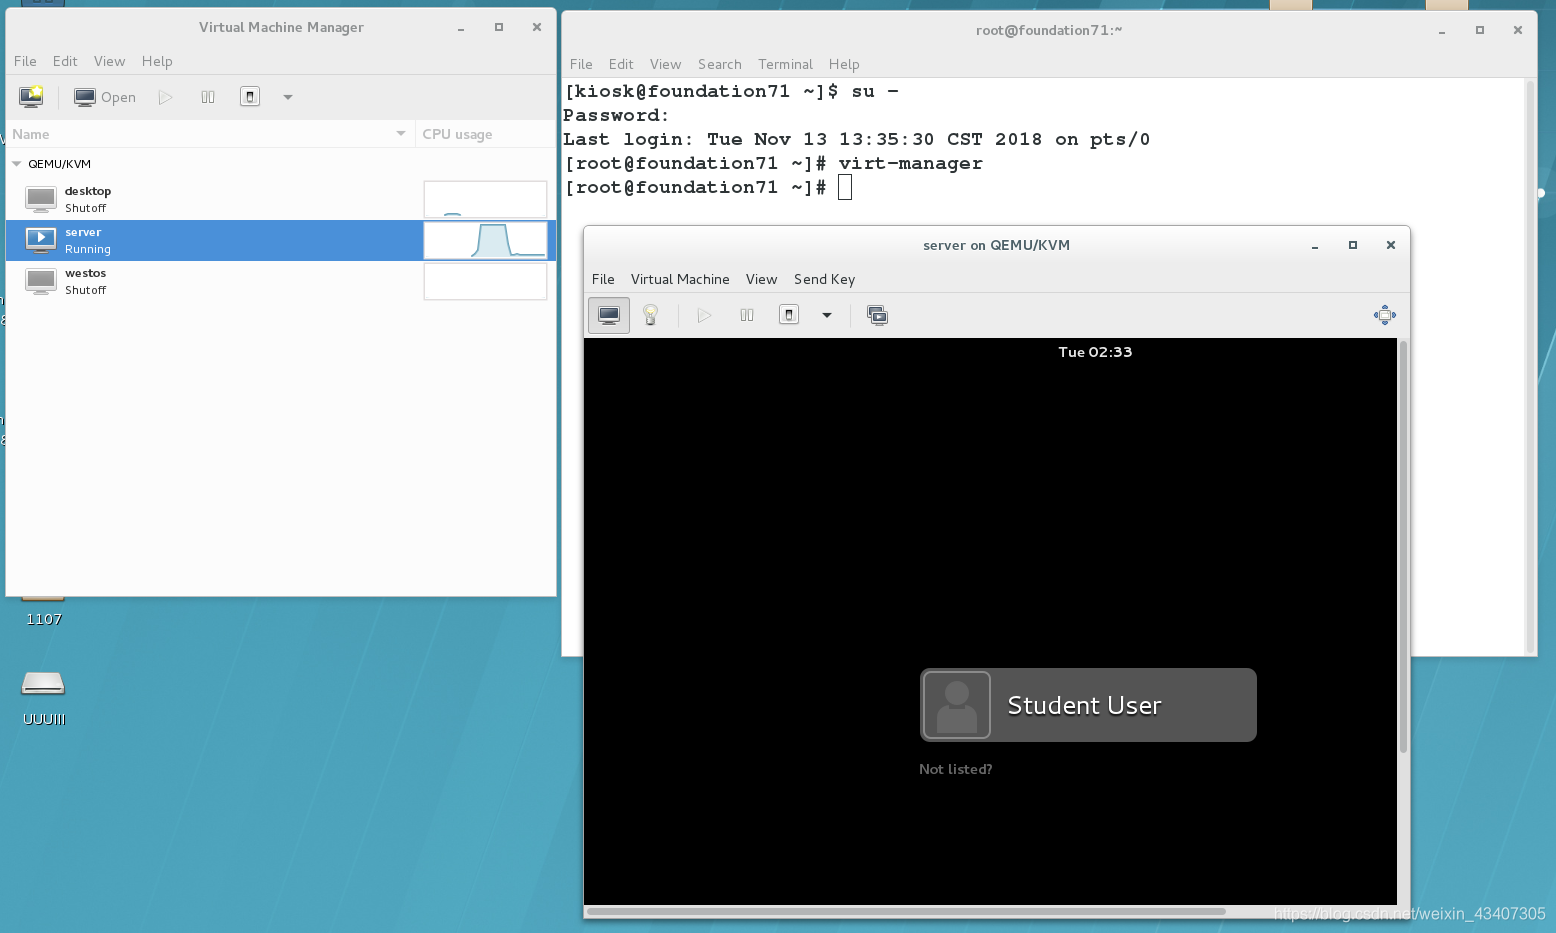Click the server VM running icon
This screenshot has height=933, width=1556.
pos(41,240)
